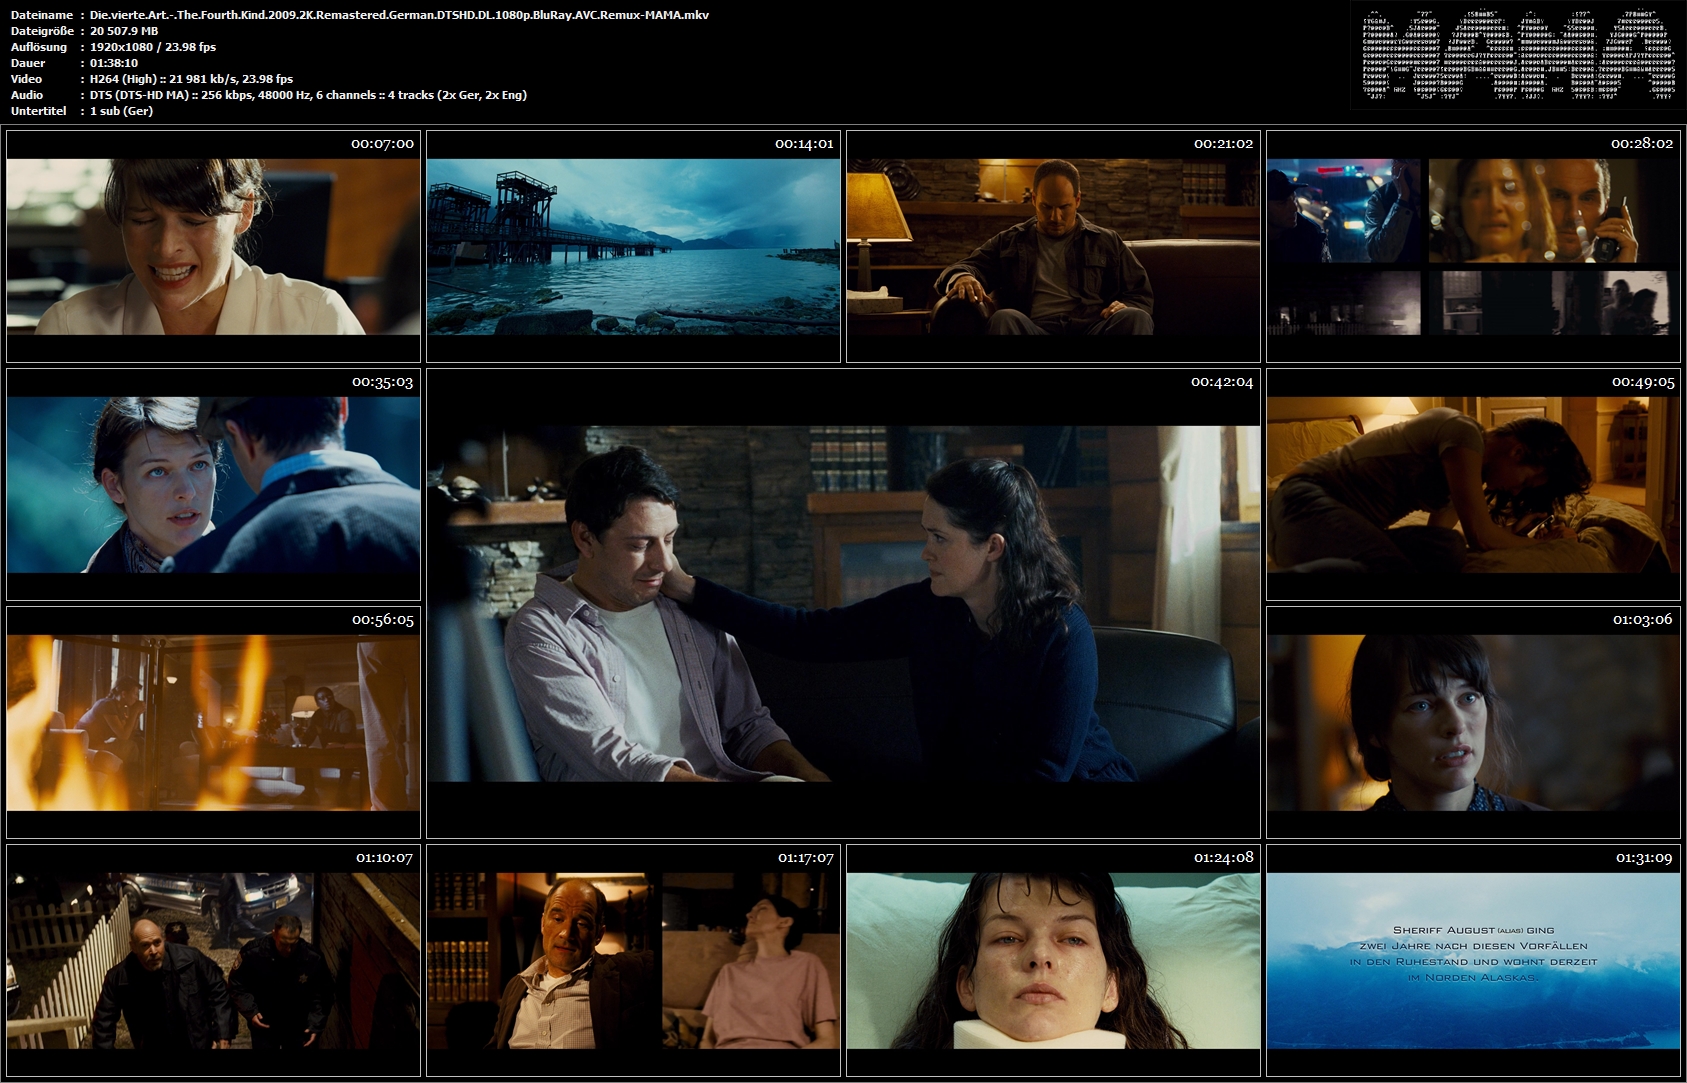Click the 00:21:02 timestamp
The width and height of the screenshot is (1687, 1083).
click(x=1223, y=144)
